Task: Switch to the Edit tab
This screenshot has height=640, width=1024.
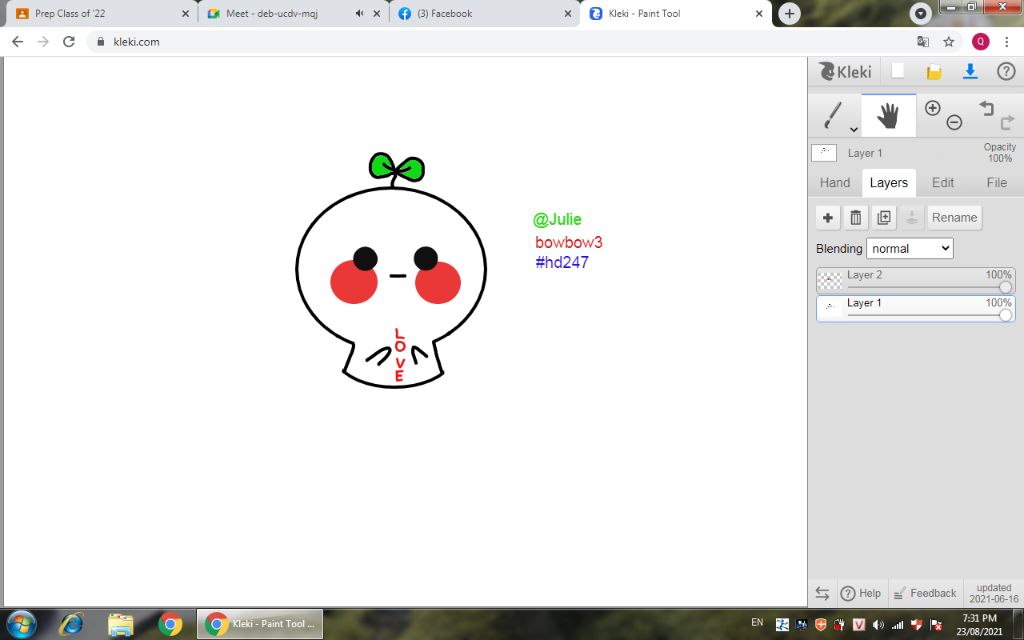Action: tap(943, 183)
